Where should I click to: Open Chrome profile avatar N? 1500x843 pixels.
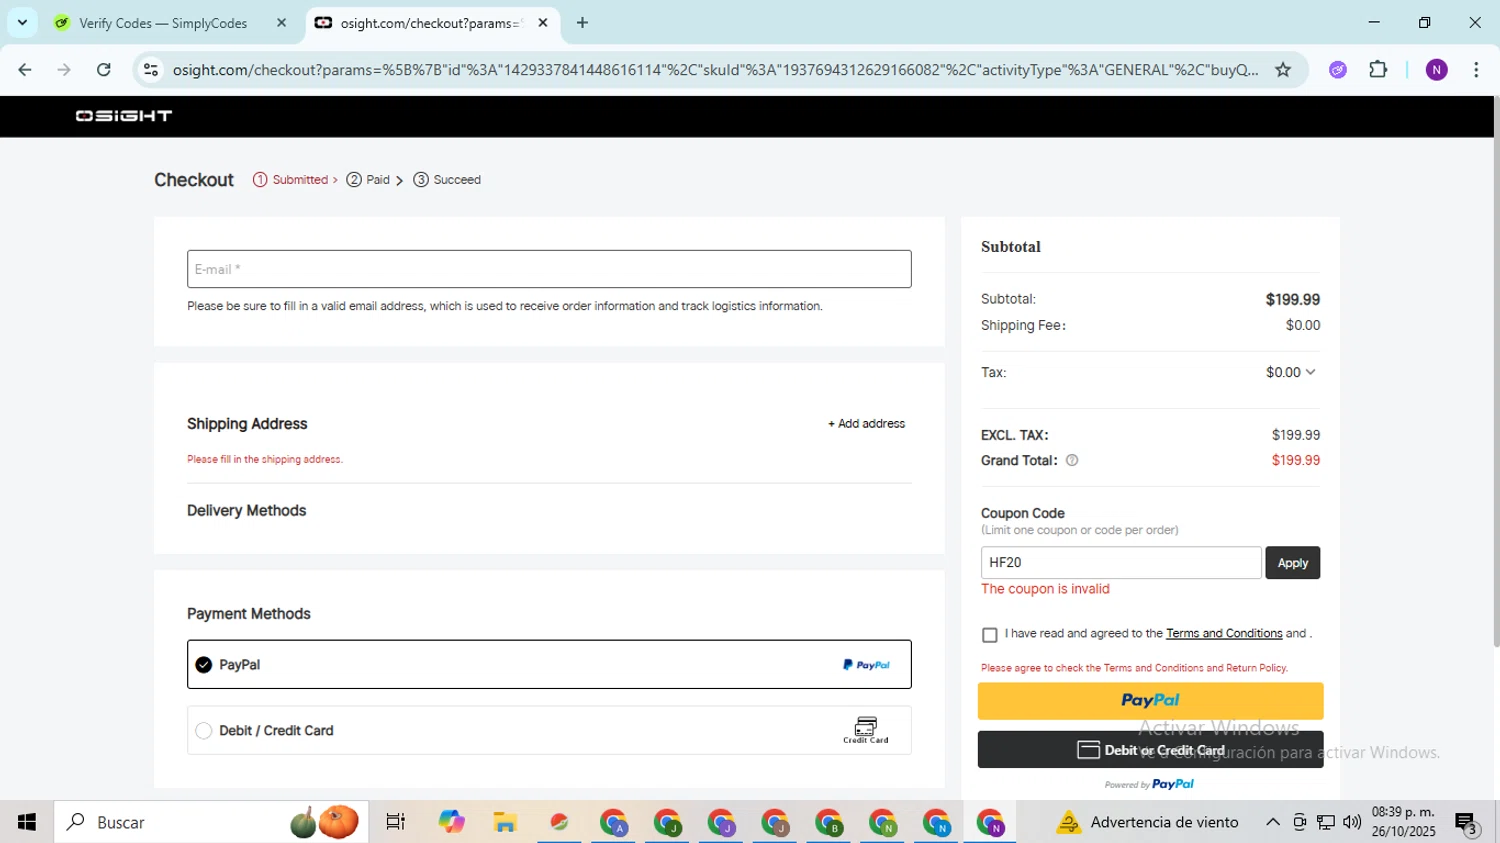1437,70
